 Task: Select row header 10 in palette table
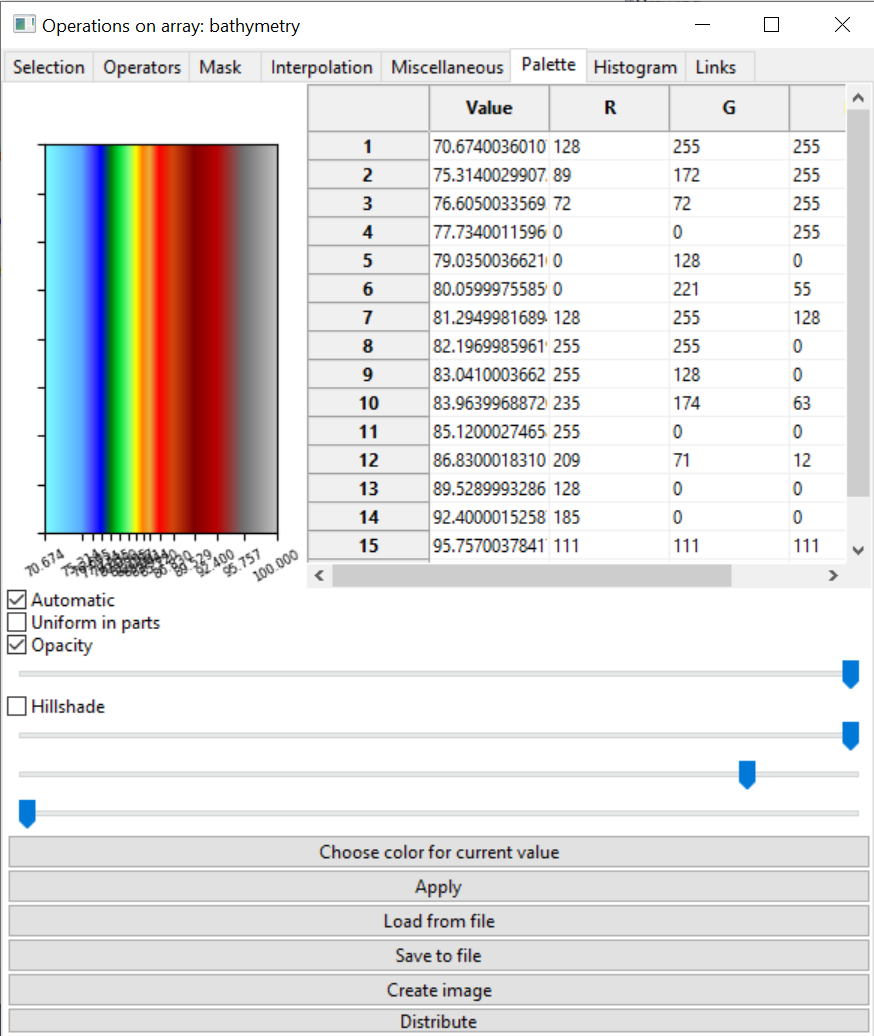coord(368,404)
